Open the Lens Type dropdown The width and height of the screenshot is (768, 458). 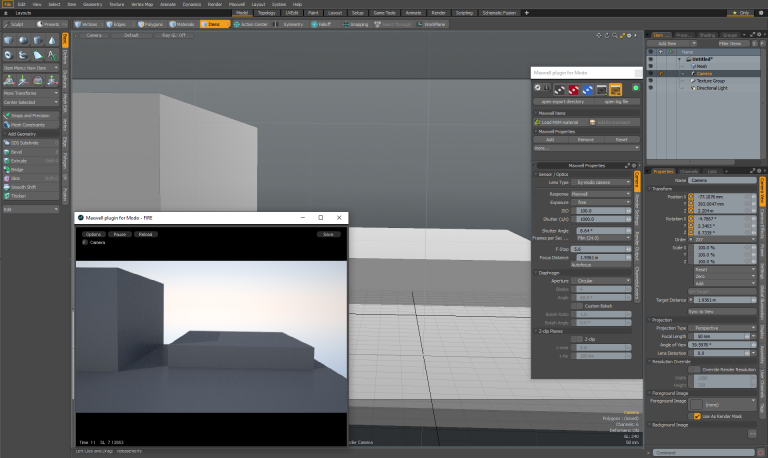click(601, 182)
